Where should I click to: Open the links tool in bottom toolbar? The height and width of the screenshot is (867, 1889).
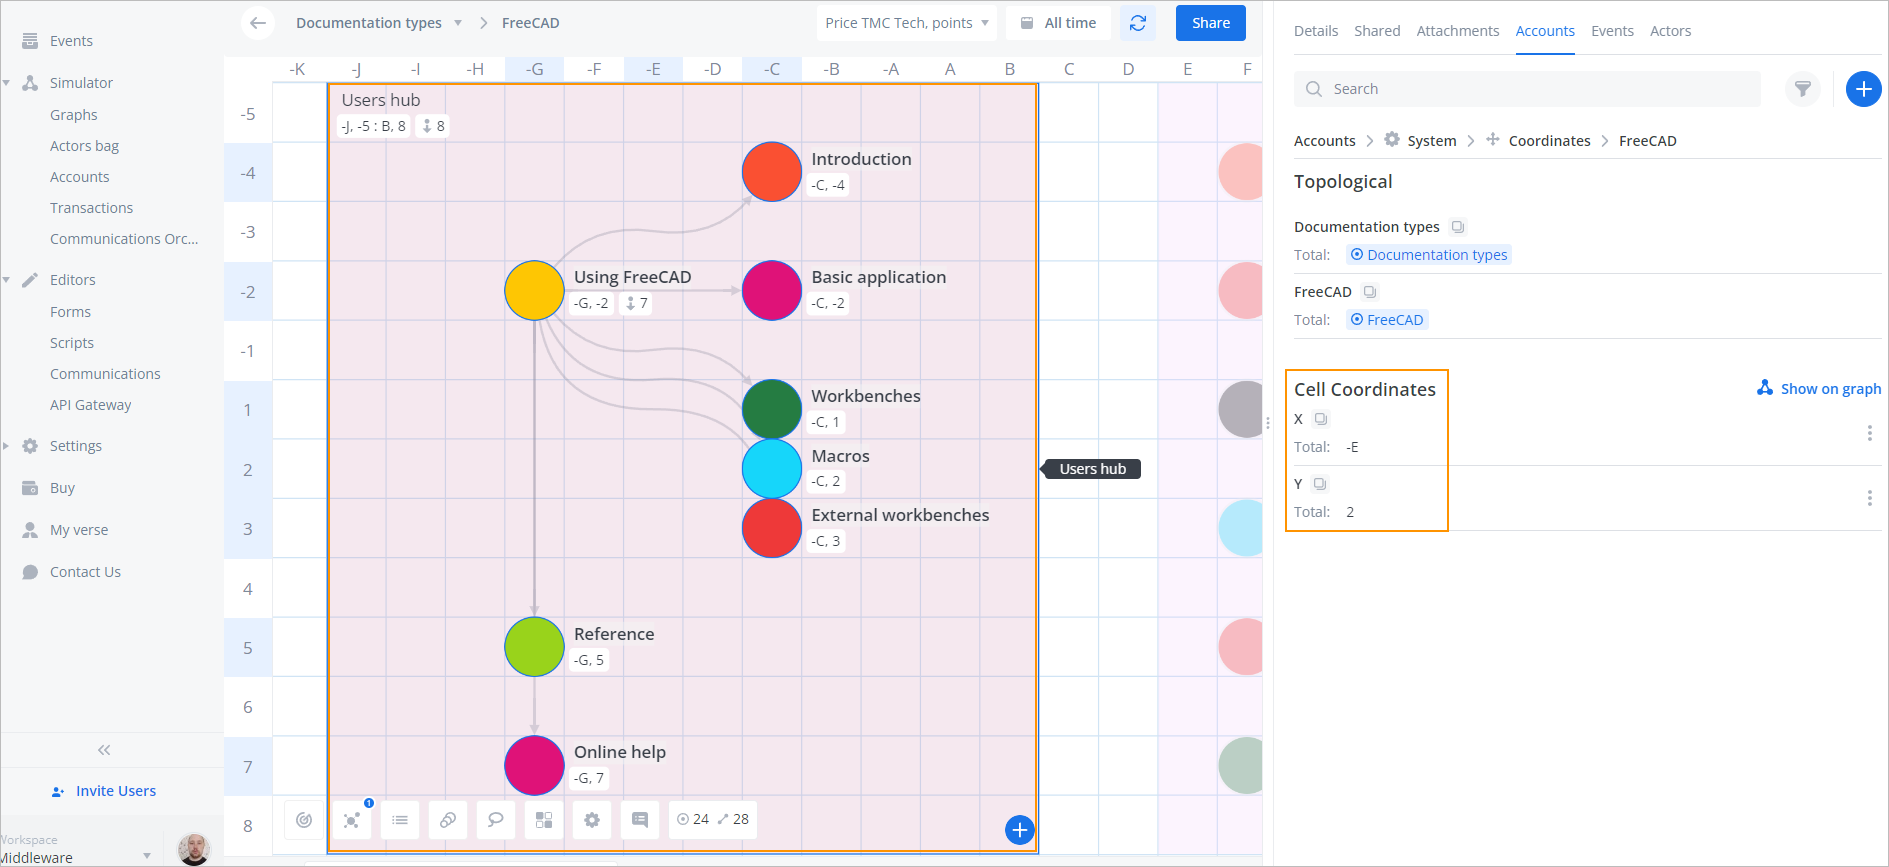(x=448, y=820)
